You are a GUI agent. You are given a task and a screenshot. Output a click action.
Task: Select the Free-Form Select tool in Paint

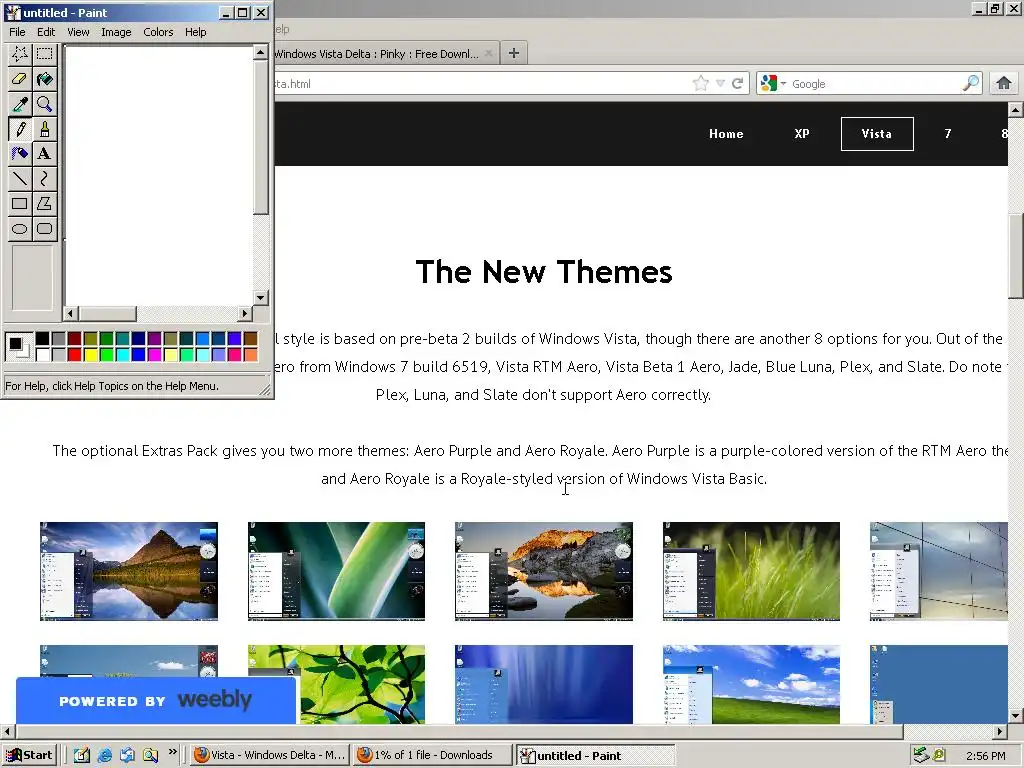[x=20, y=54]
